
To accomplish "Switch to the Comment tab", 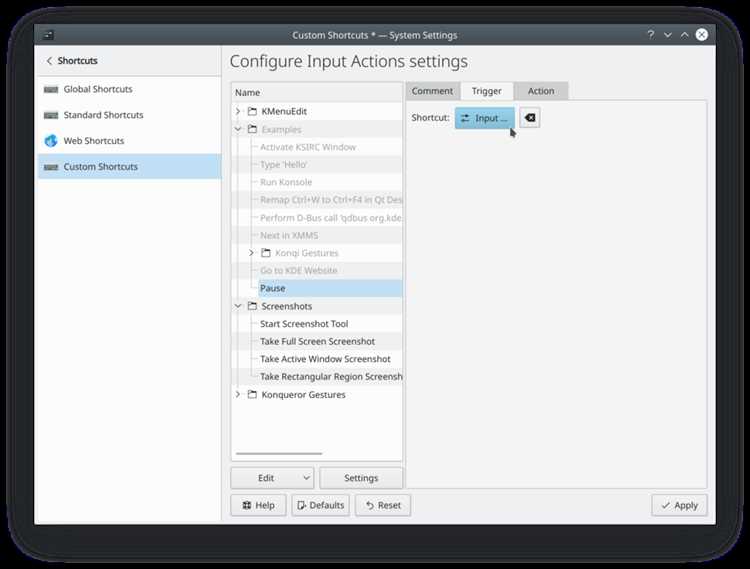I will click(x=432, y=91).
